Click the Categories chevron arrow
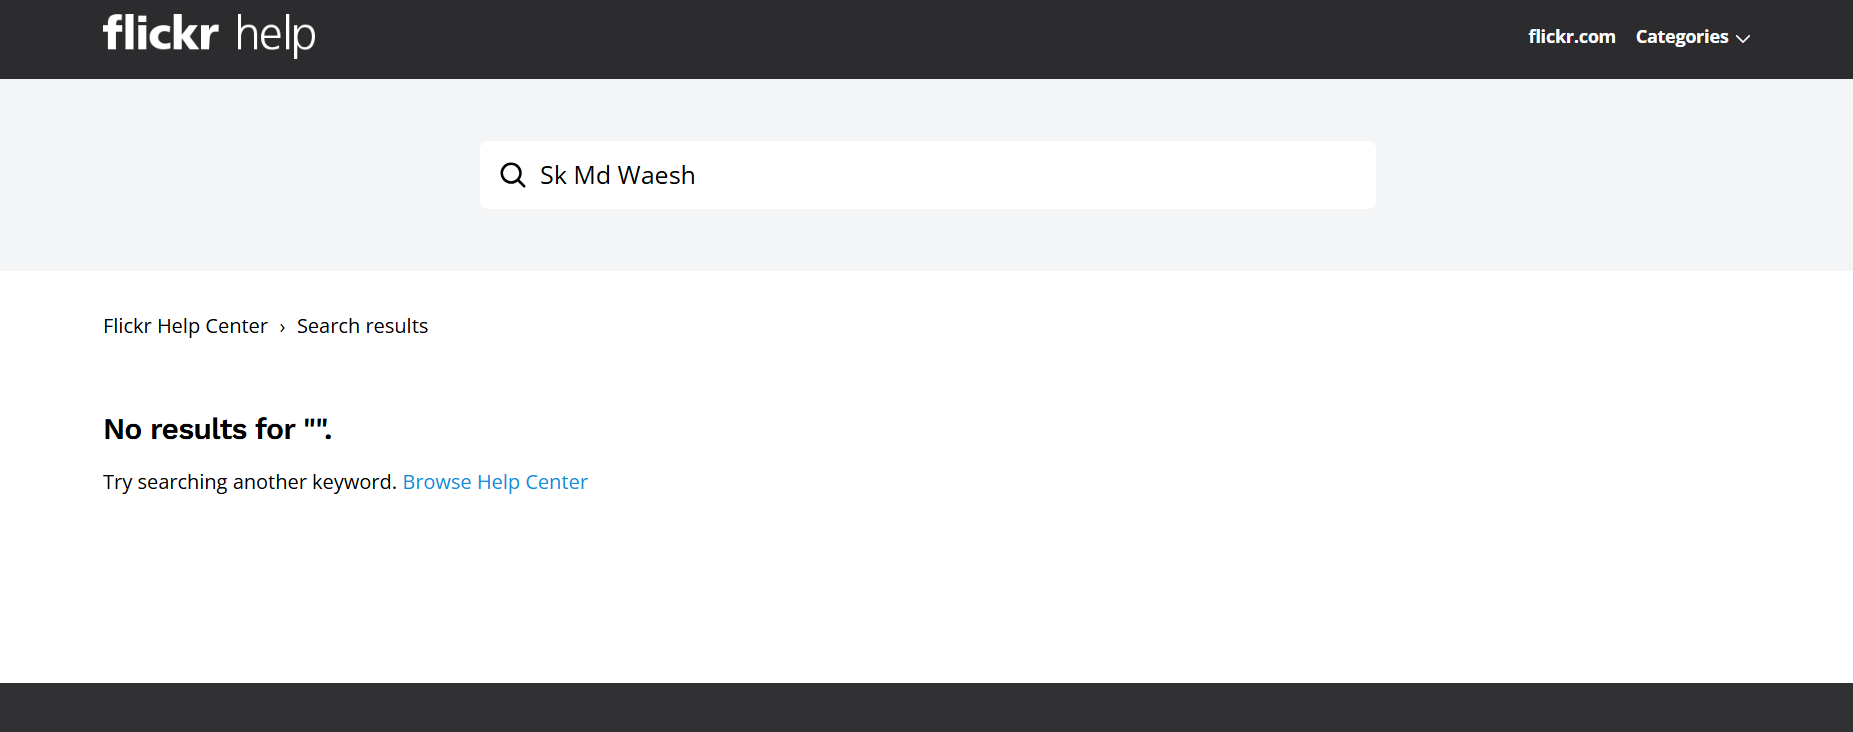This screenshot has width=1853, height=732. tap(1744, 39)
